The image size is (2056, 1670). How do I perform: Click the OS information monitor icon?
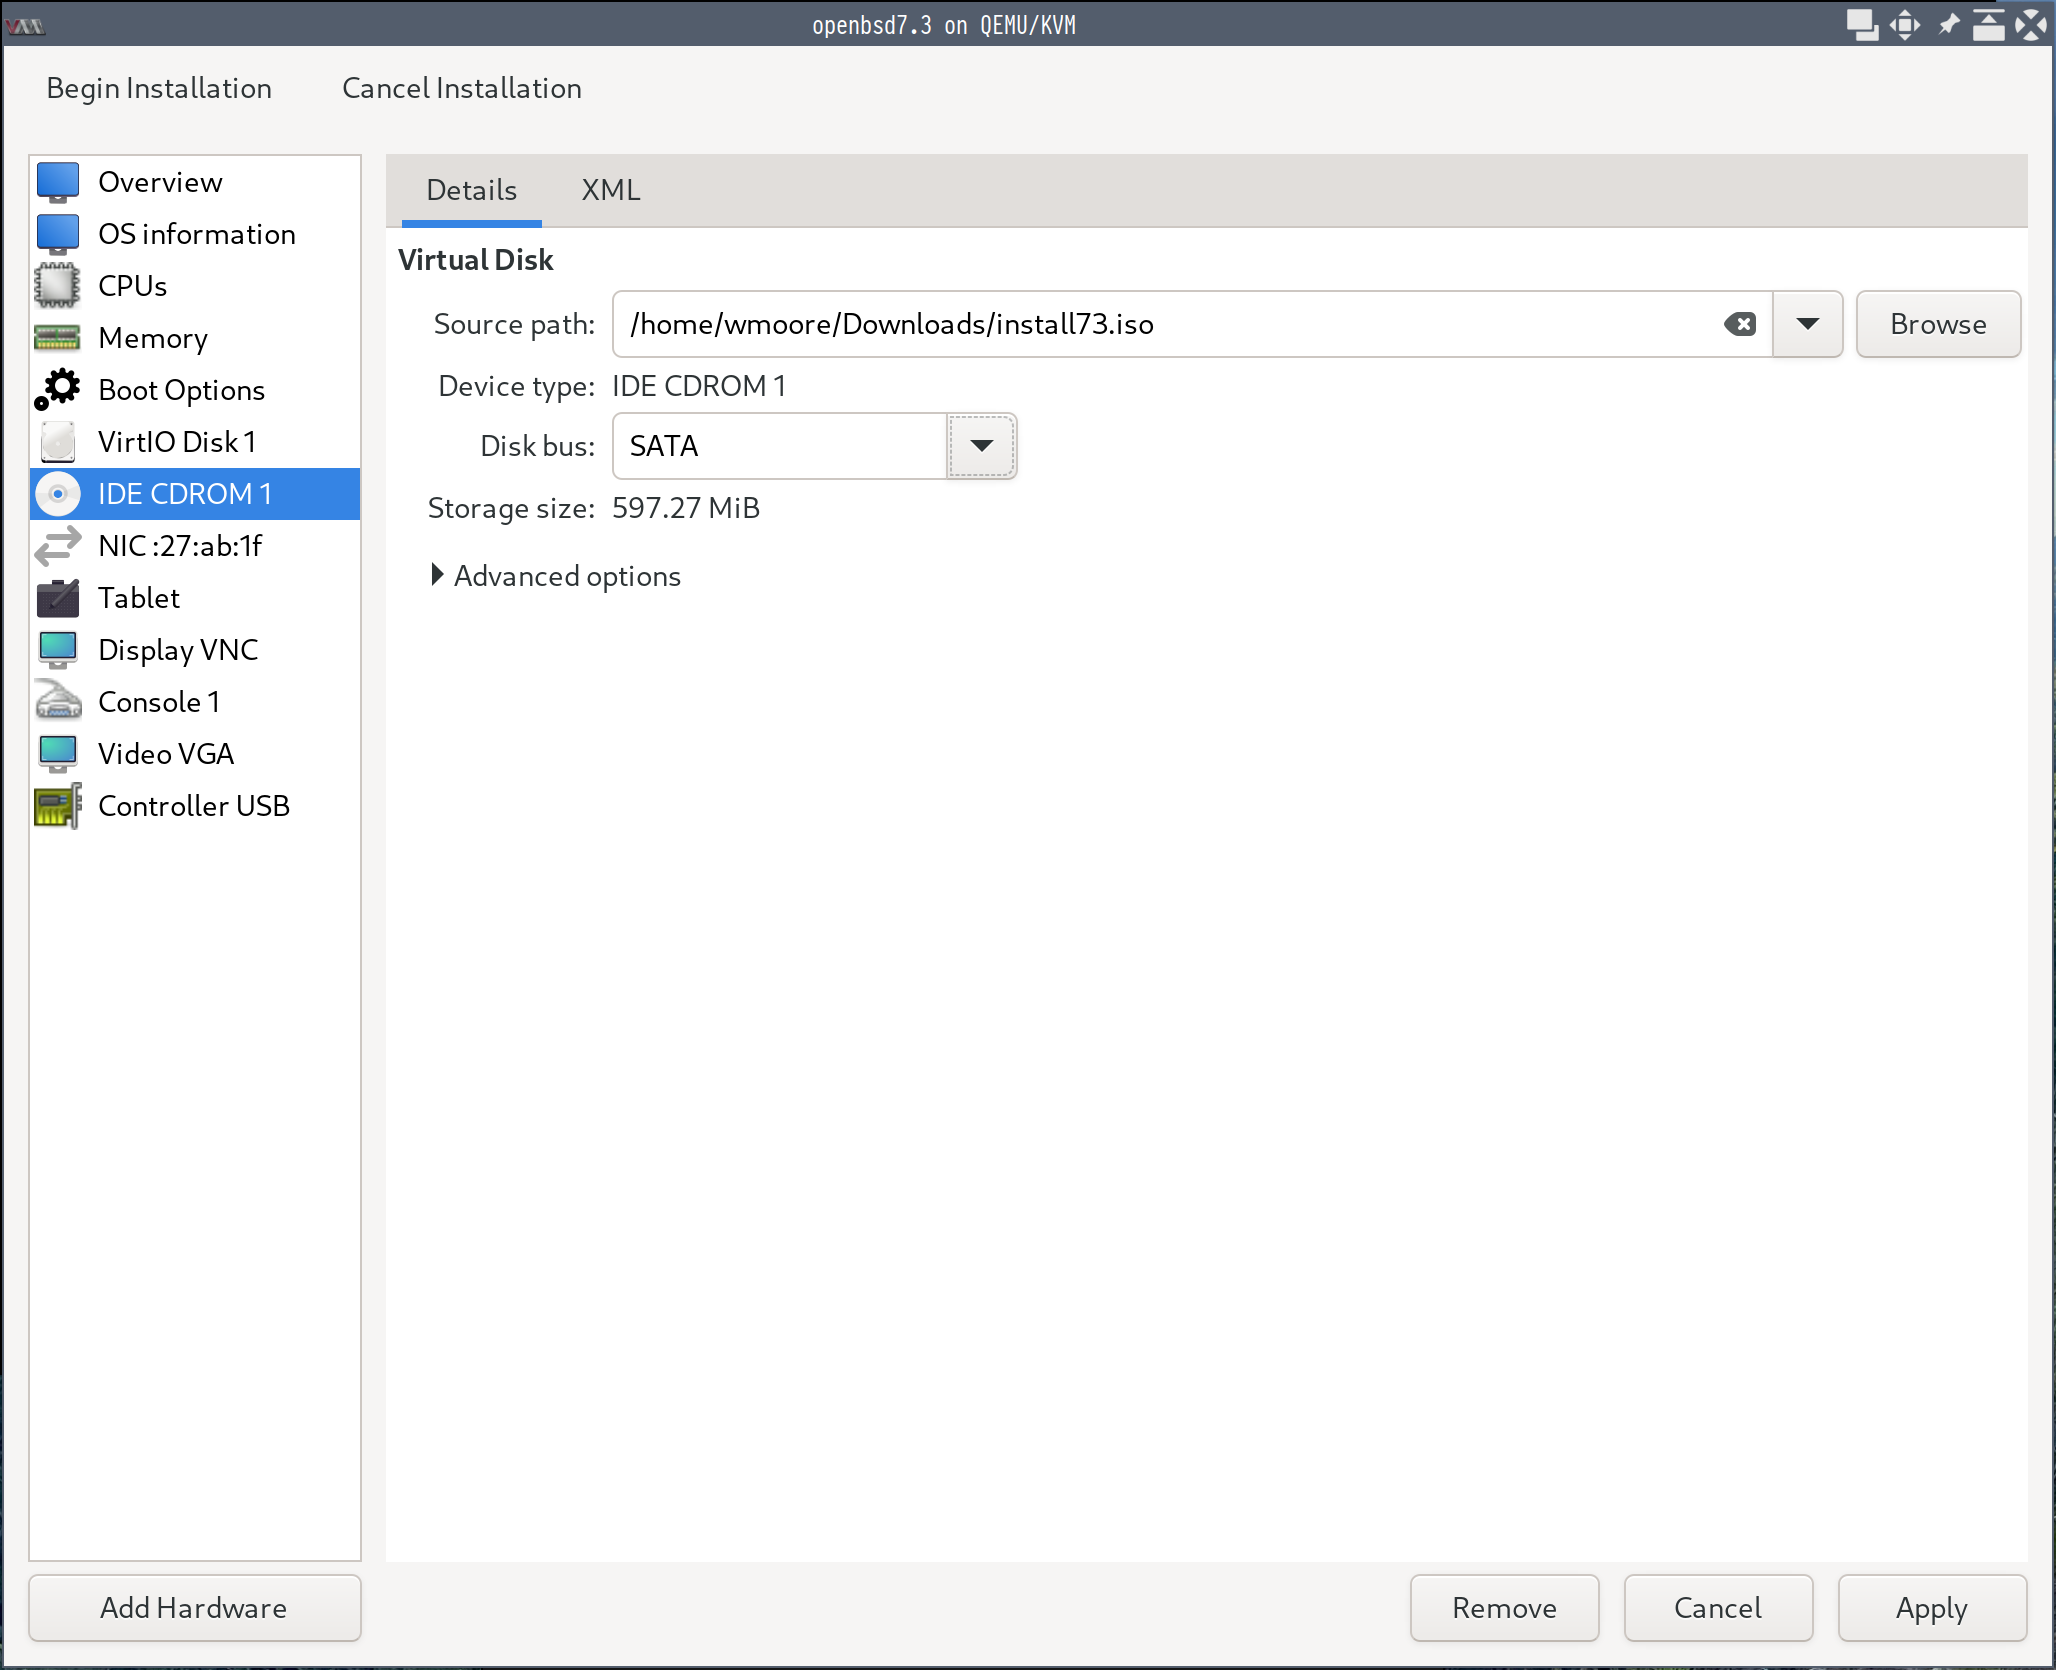(58, 234)
